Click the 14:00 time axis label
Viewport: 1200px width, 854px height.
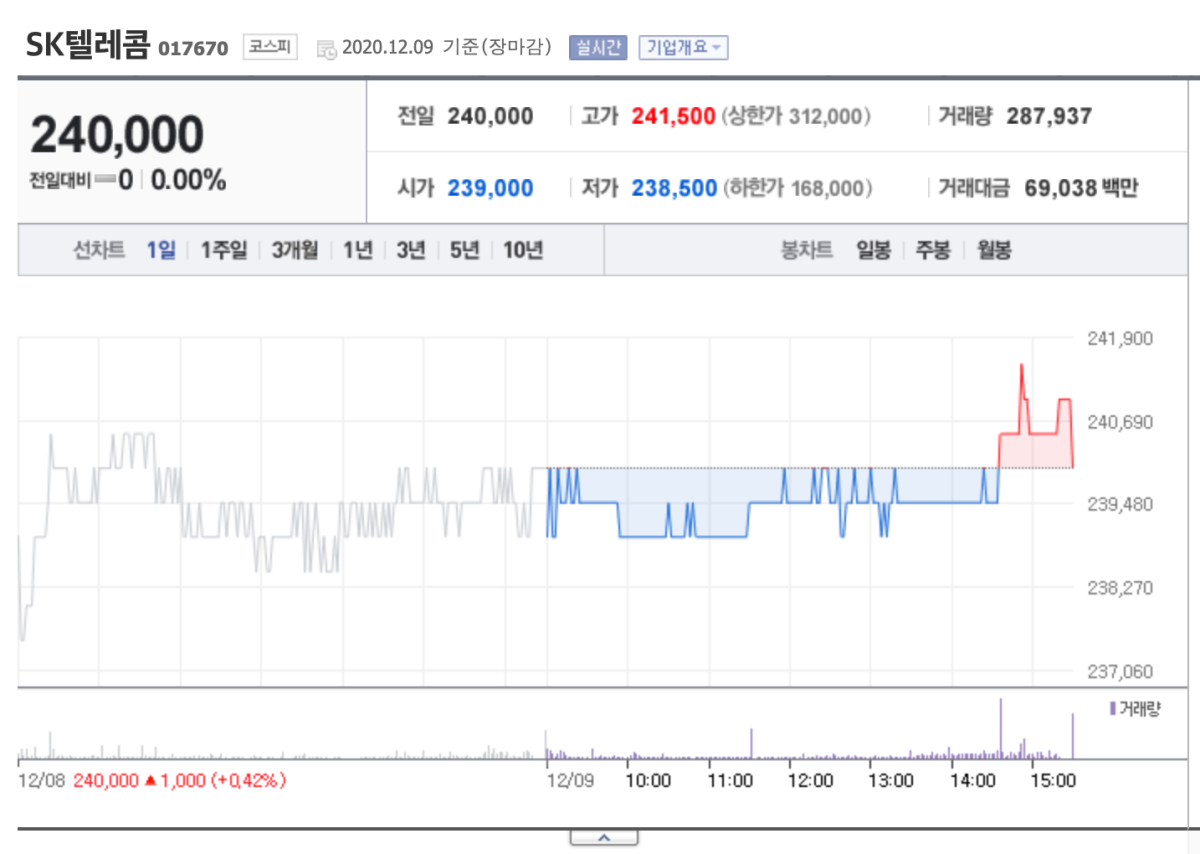pyautogui.click(x=972, y=780)
